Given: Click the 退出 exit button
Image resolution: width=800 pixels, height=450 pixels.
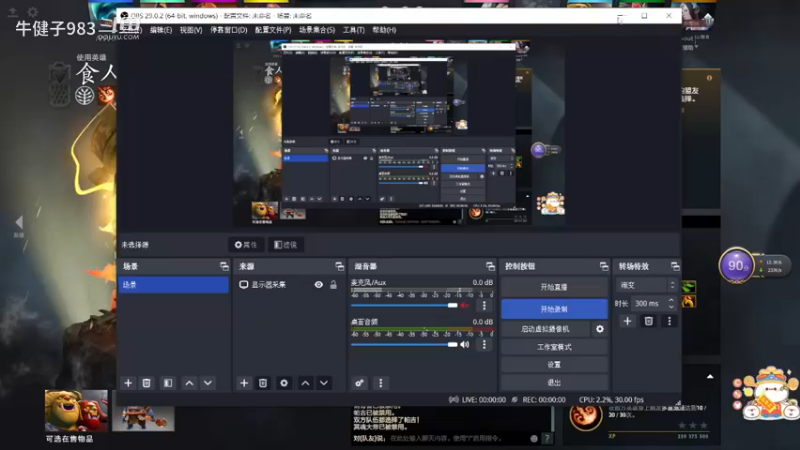Looking at the screenshot, I should coord(554,383).
